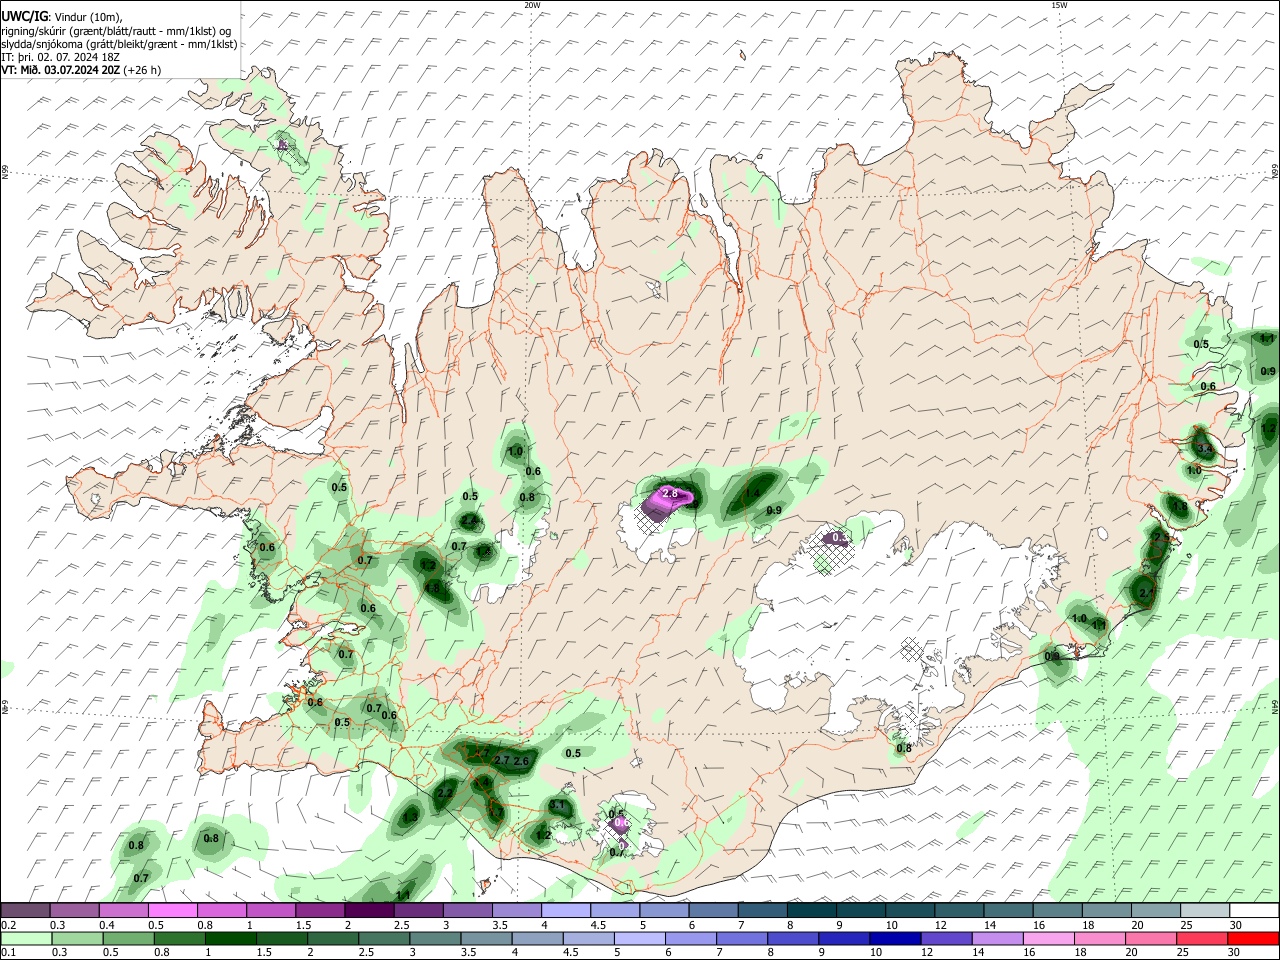Select lower rain legend swatch at 0.3
Viewport: 1280px width, 960px height.
75,938
